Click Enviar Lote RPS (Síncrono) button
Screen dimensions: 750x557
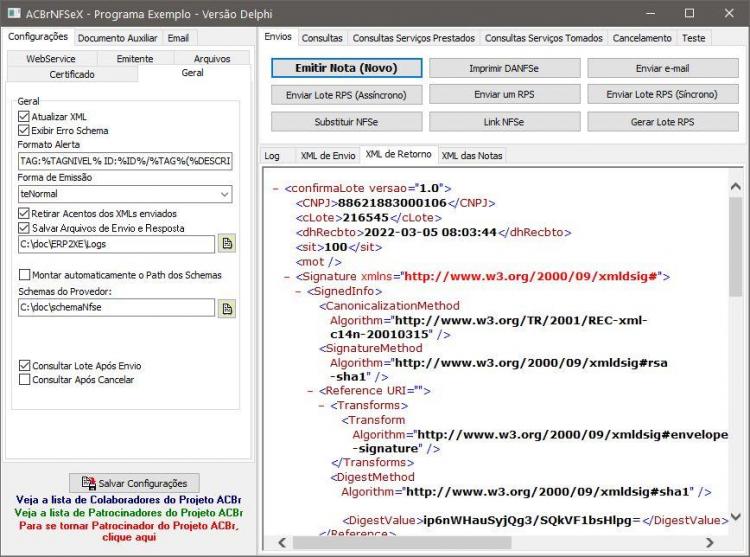coord(662,95)
